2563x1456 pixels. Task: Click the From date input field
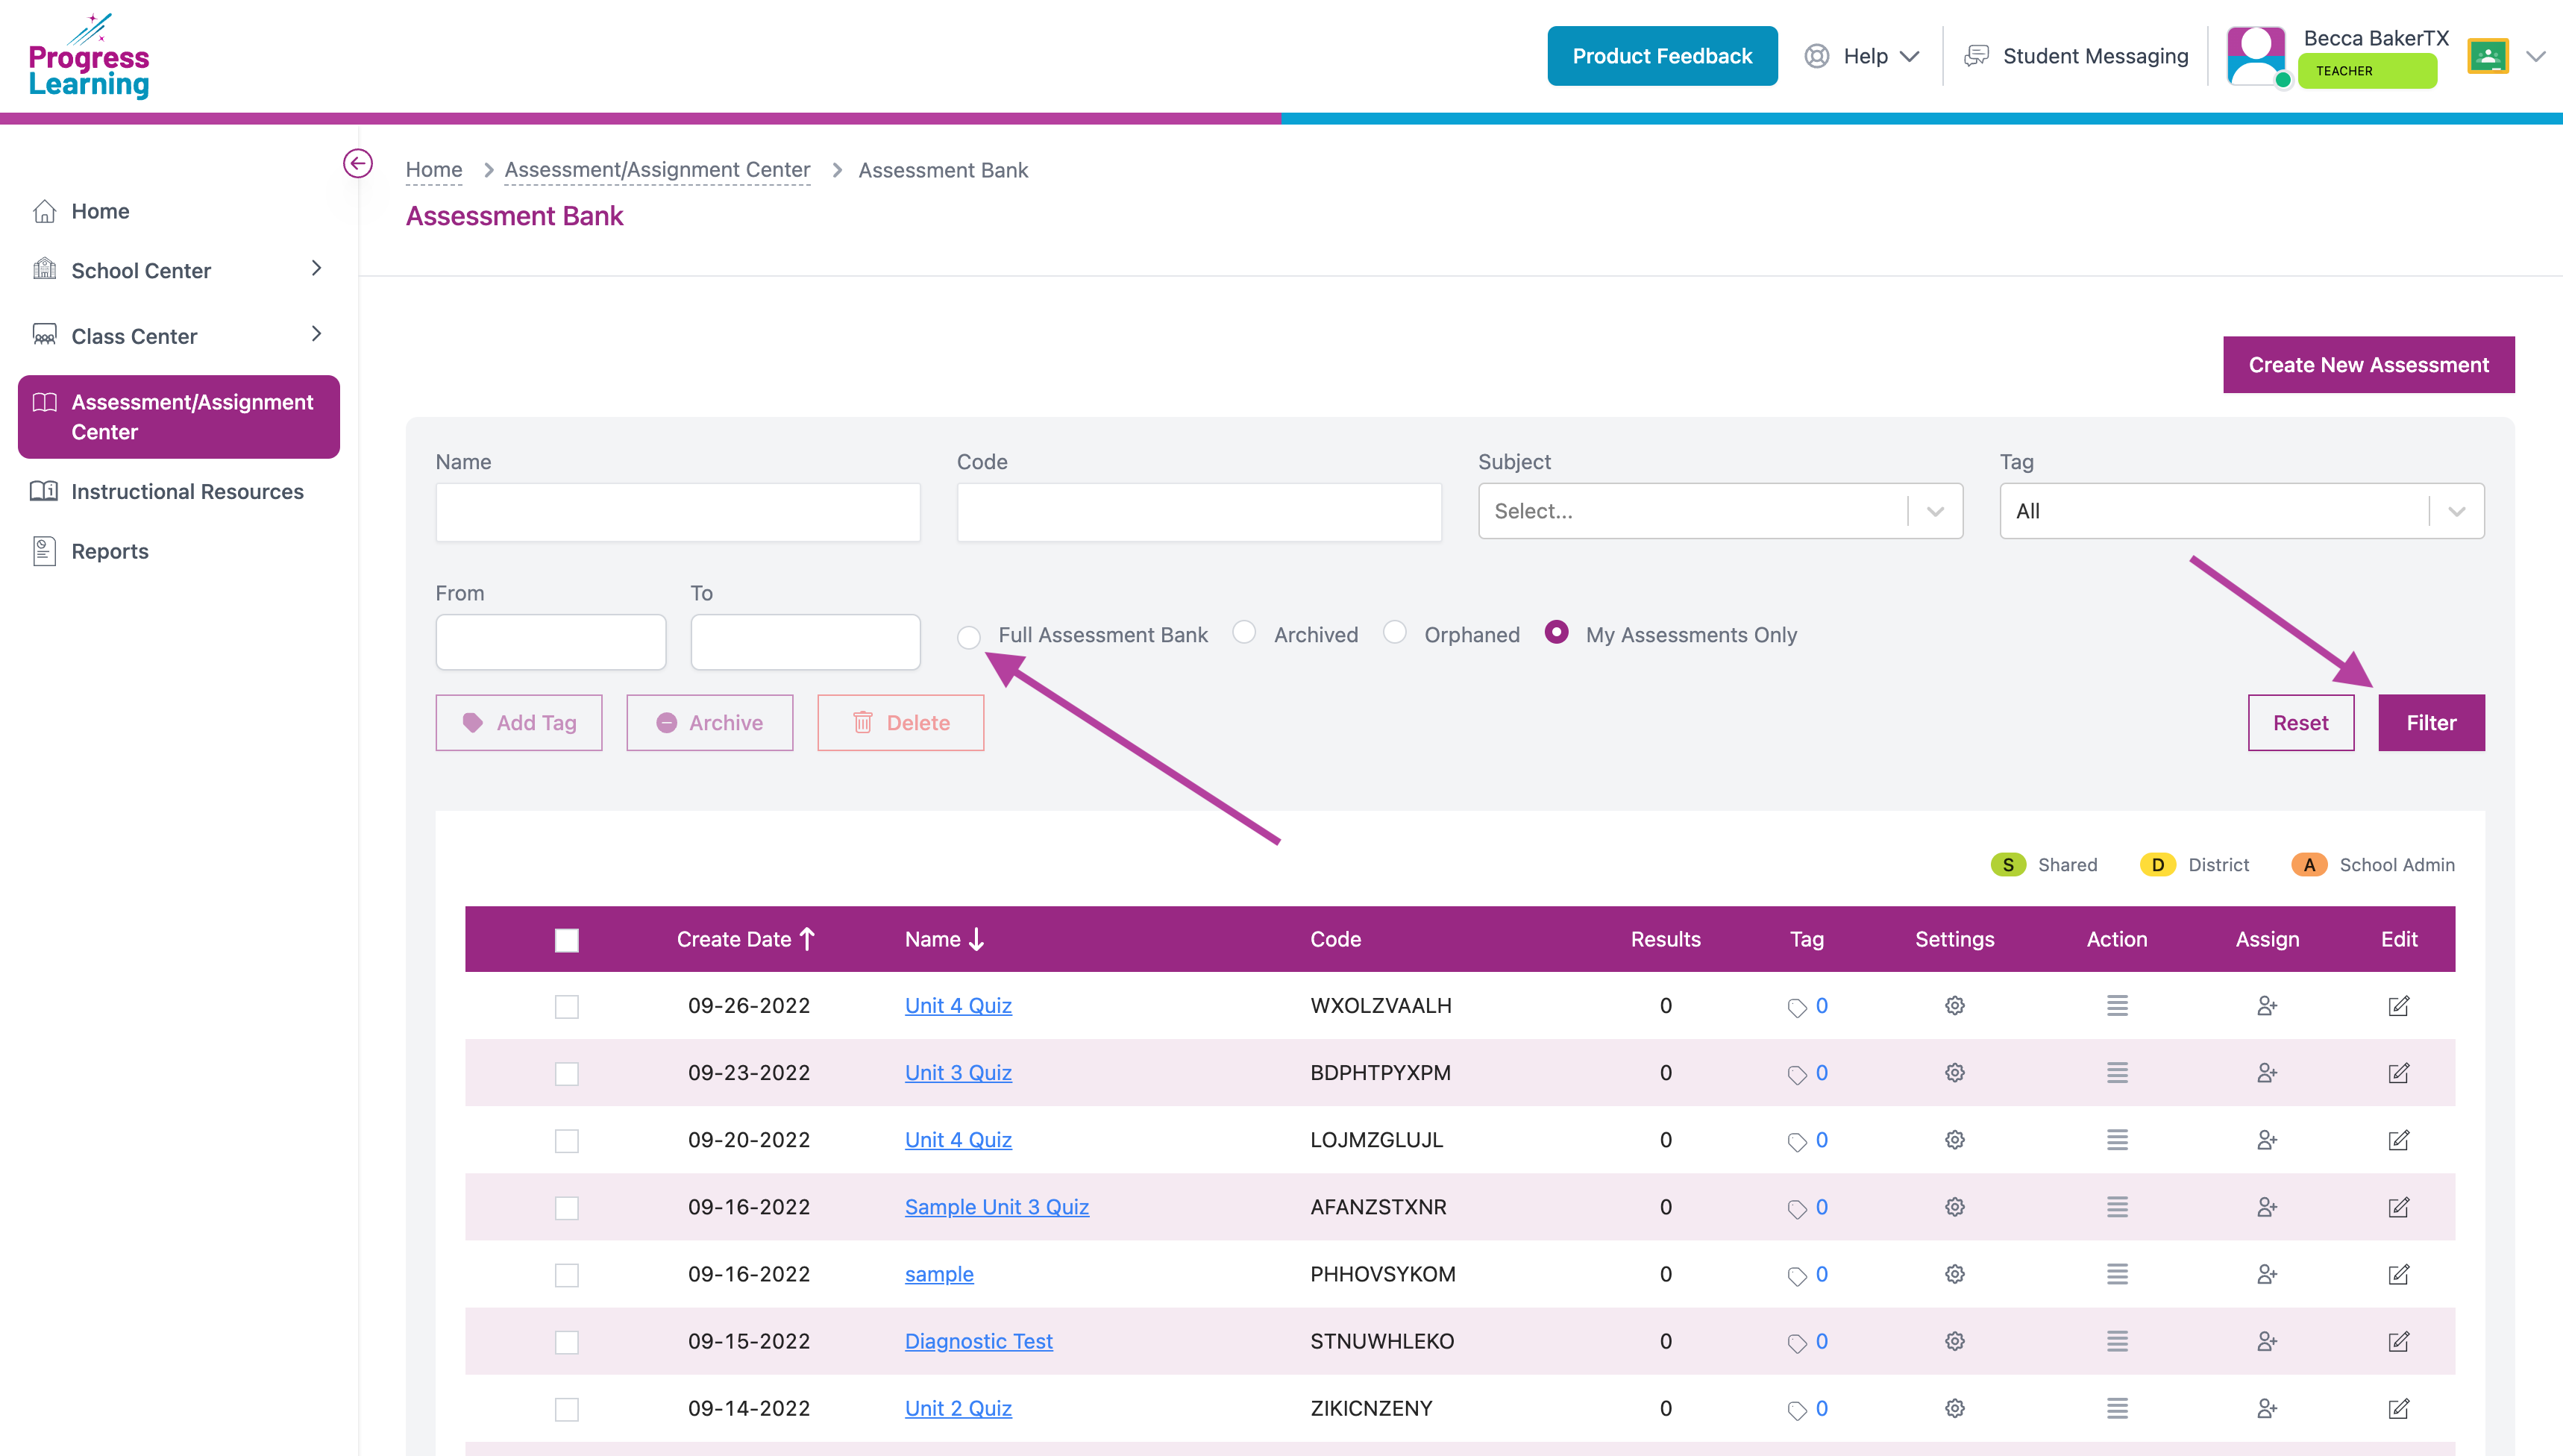(550, 642)
